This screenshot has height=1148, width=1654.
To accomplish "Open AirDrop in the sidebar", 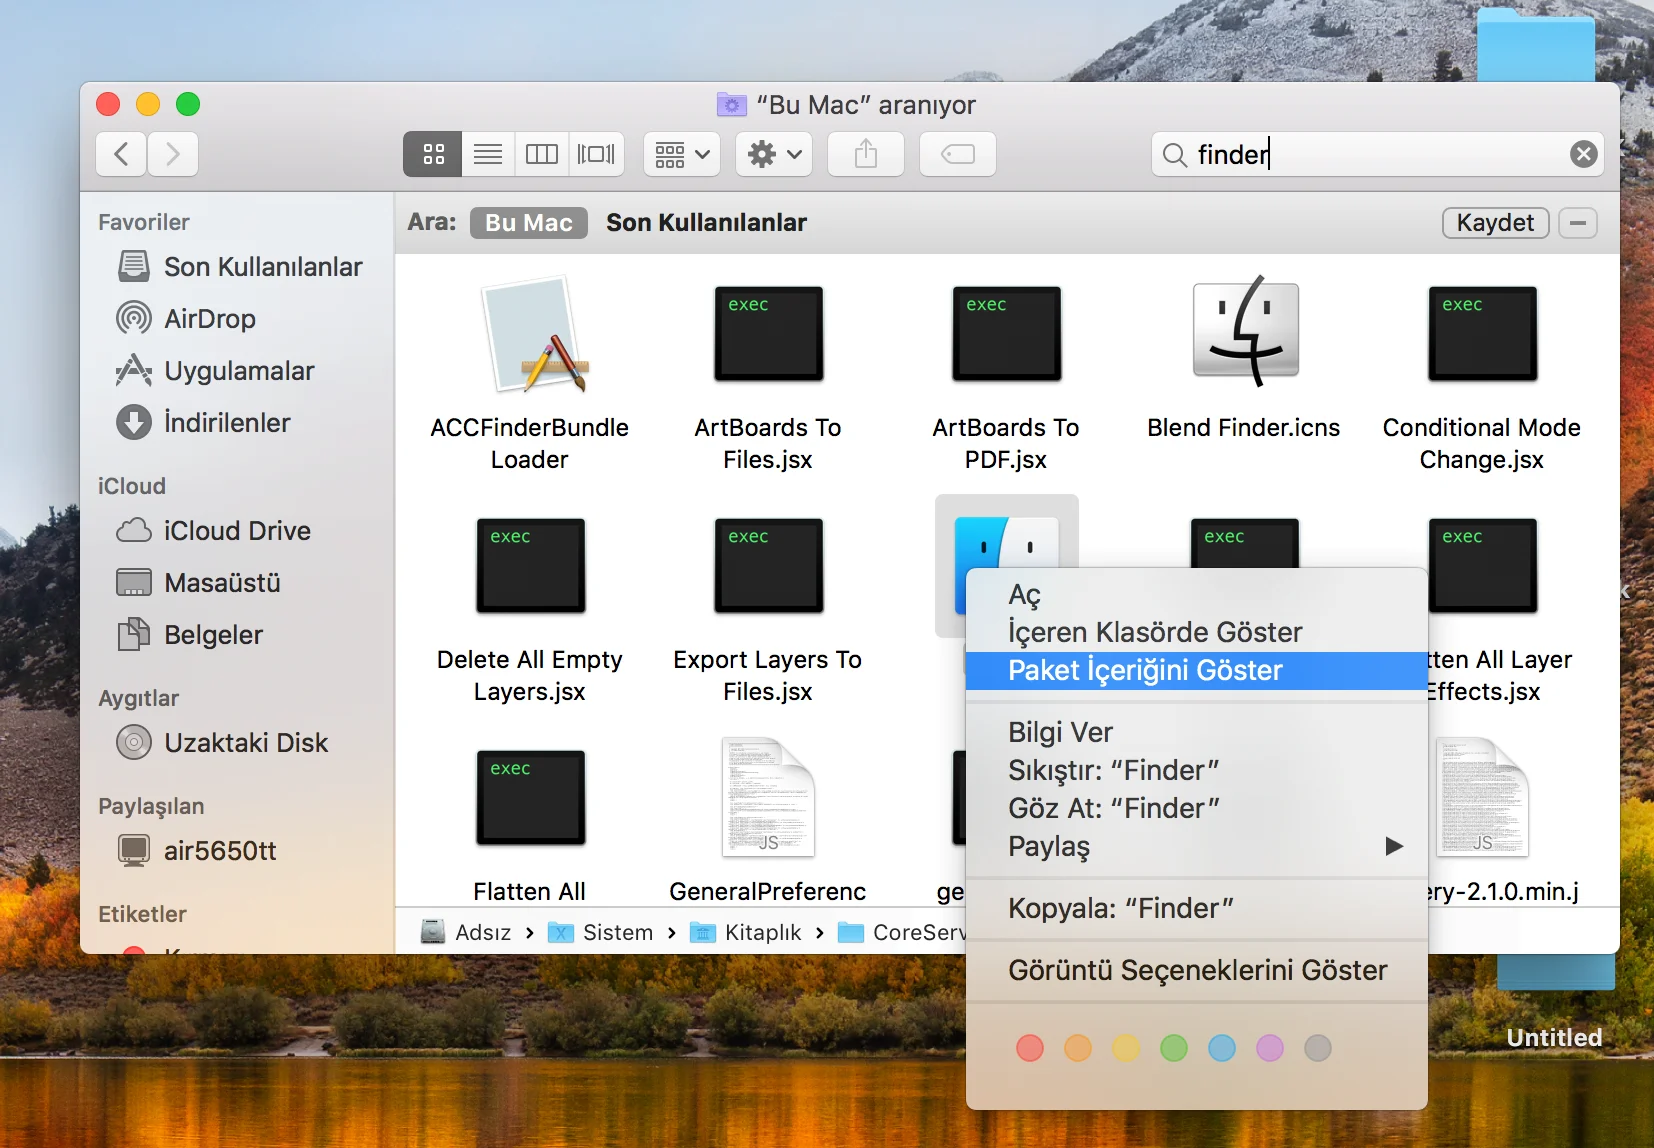I will pos(210,319).
